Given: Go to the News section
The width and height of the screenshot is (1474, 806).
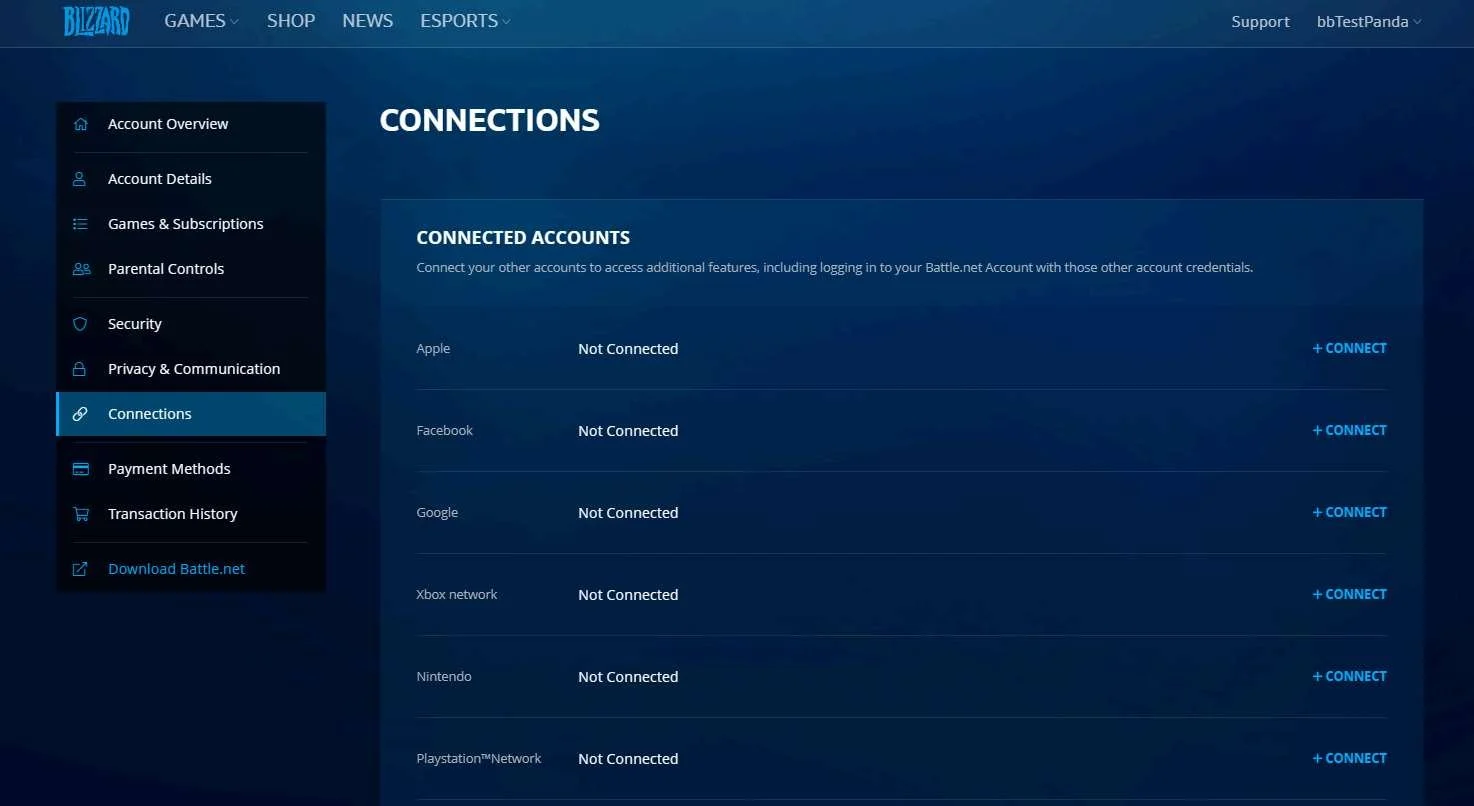Looking at the screenshot, I should pos(368,21).
